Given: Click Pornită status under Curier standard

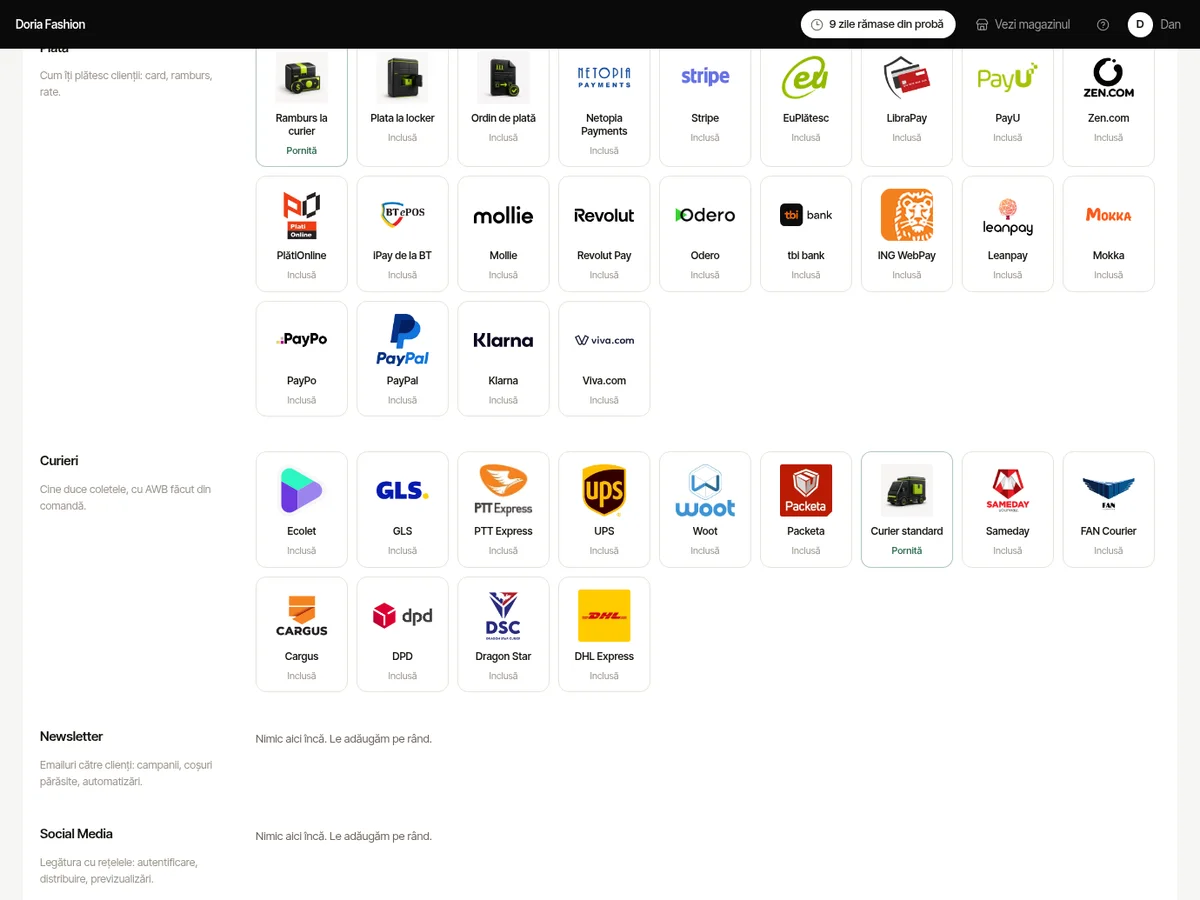Looking at the screenshot, I should point(907,551).
